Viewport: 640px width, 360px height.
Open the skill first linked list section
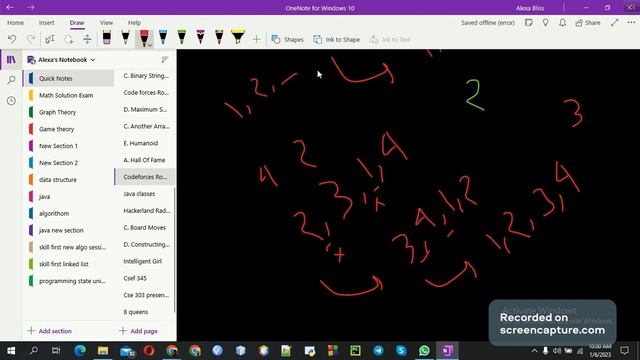coord(68,264)
